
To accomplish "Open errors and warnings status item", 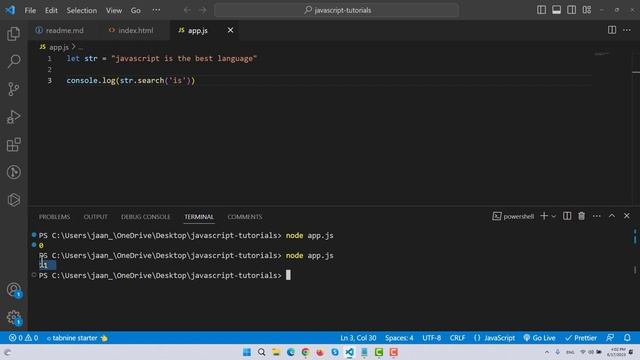I will point(24,338).
